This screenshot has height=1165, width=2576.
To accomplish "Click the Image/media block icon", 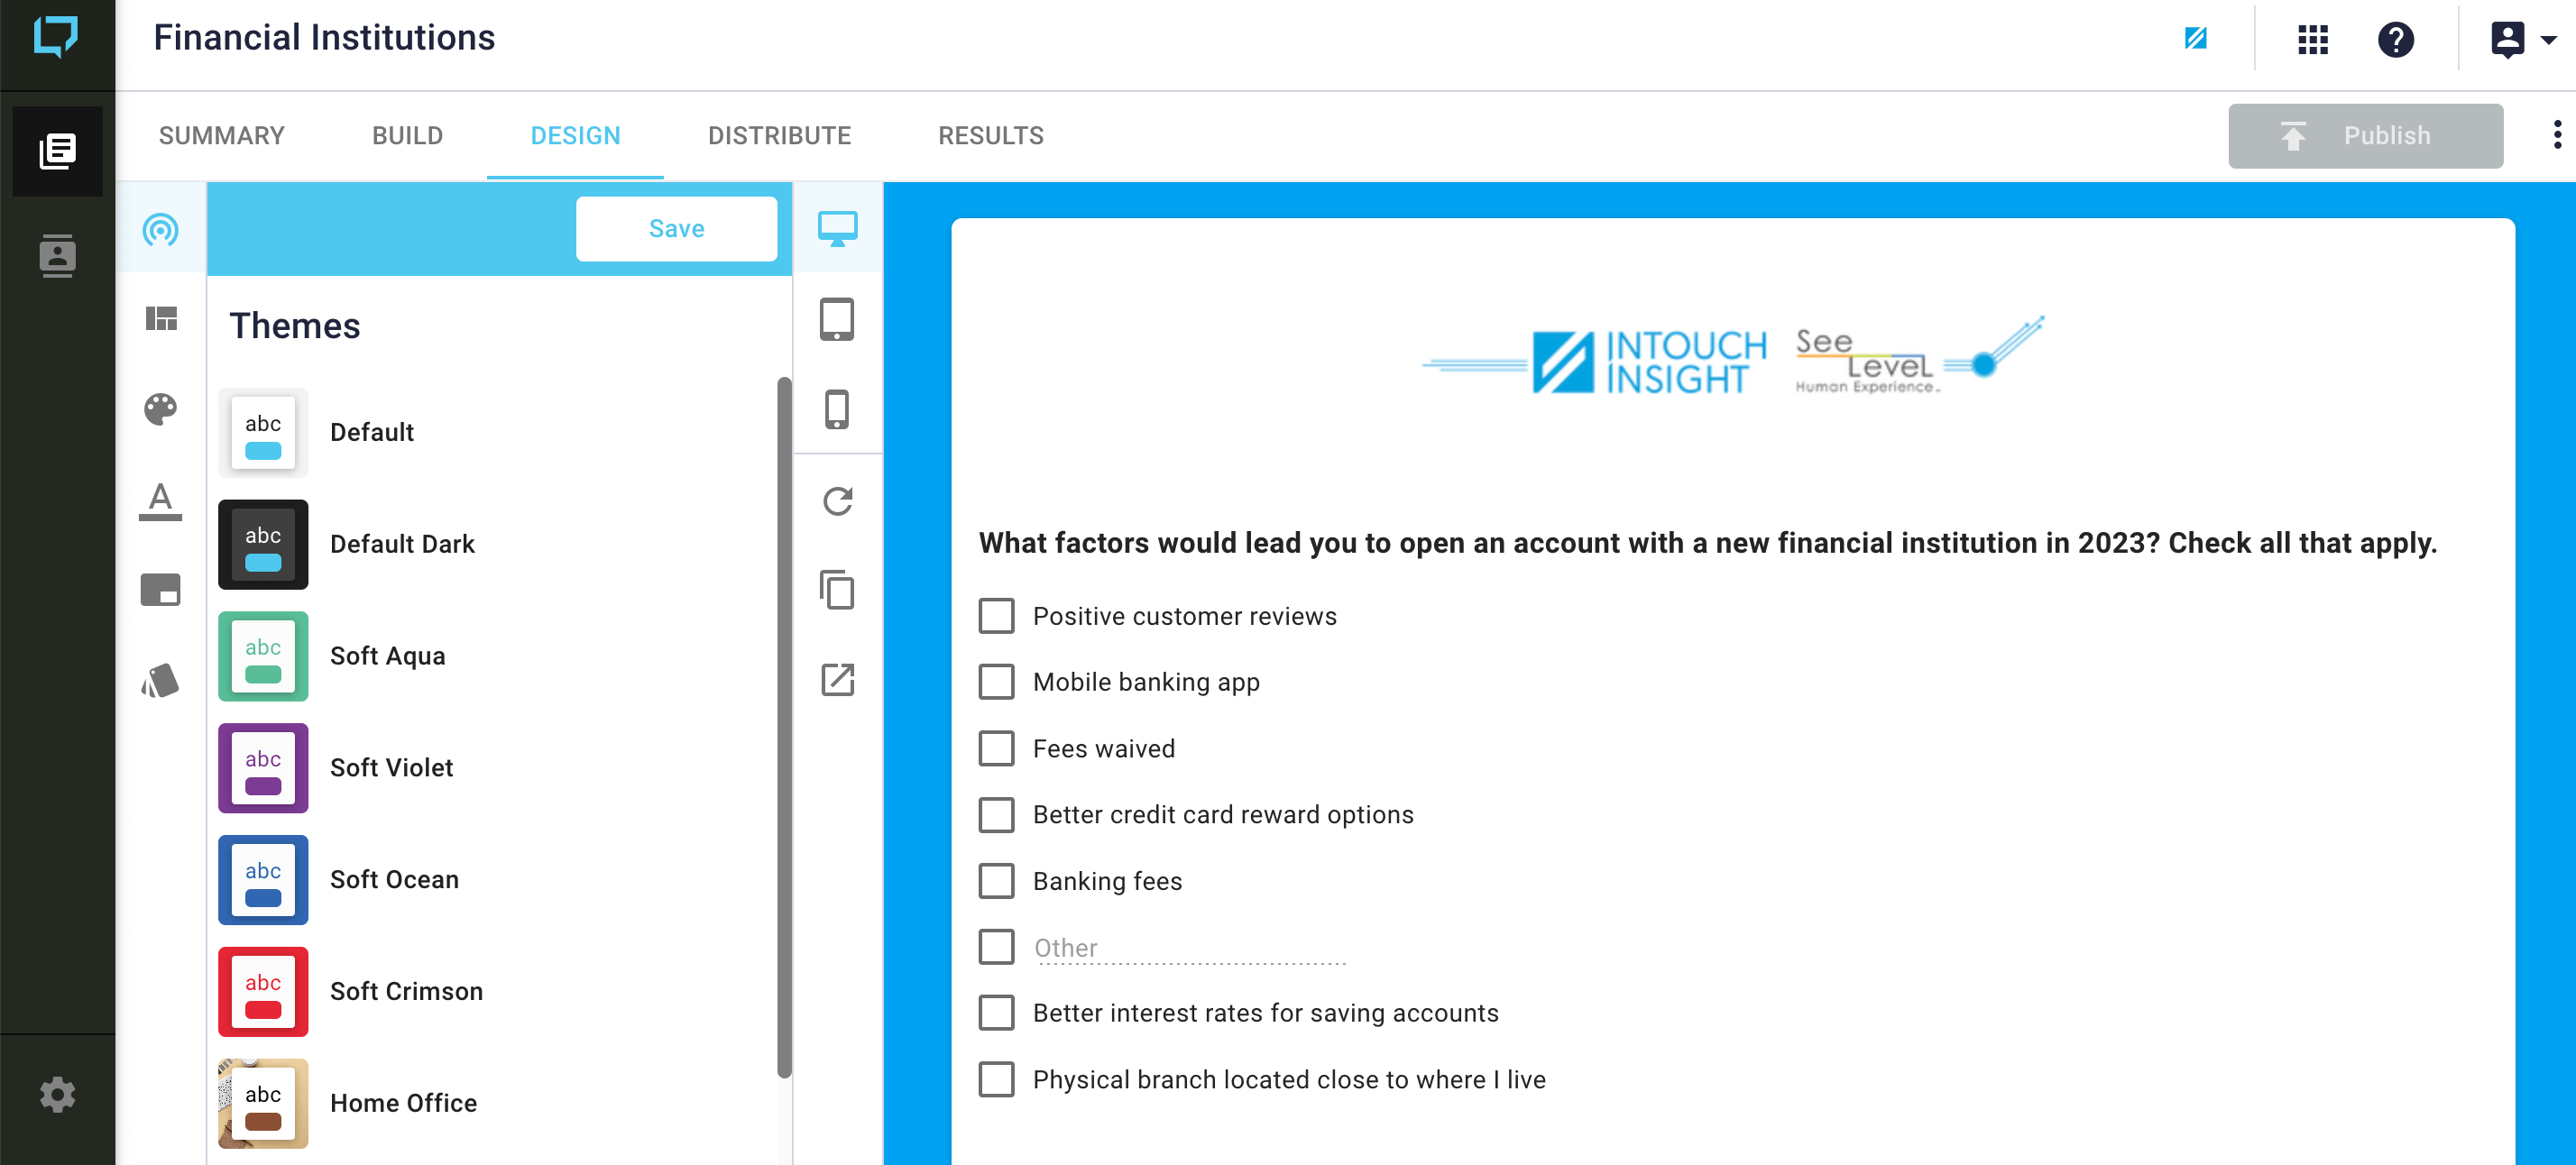I will [x=160, y=587].
